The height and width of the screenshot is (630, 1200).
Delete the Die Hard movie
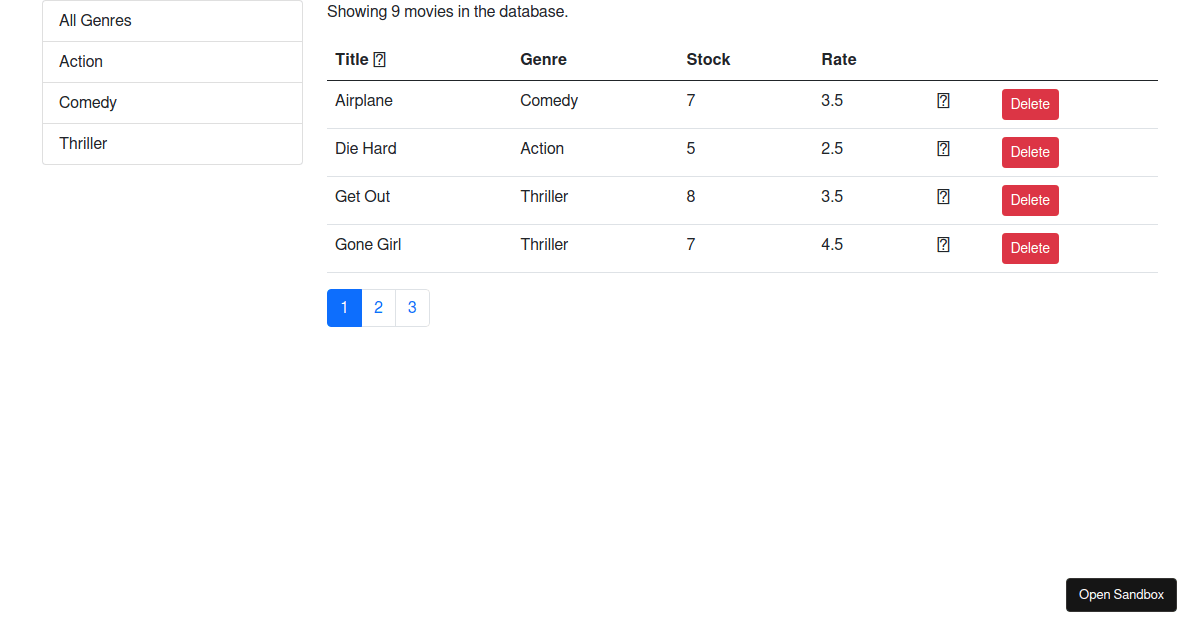(x=1030, y=152)
